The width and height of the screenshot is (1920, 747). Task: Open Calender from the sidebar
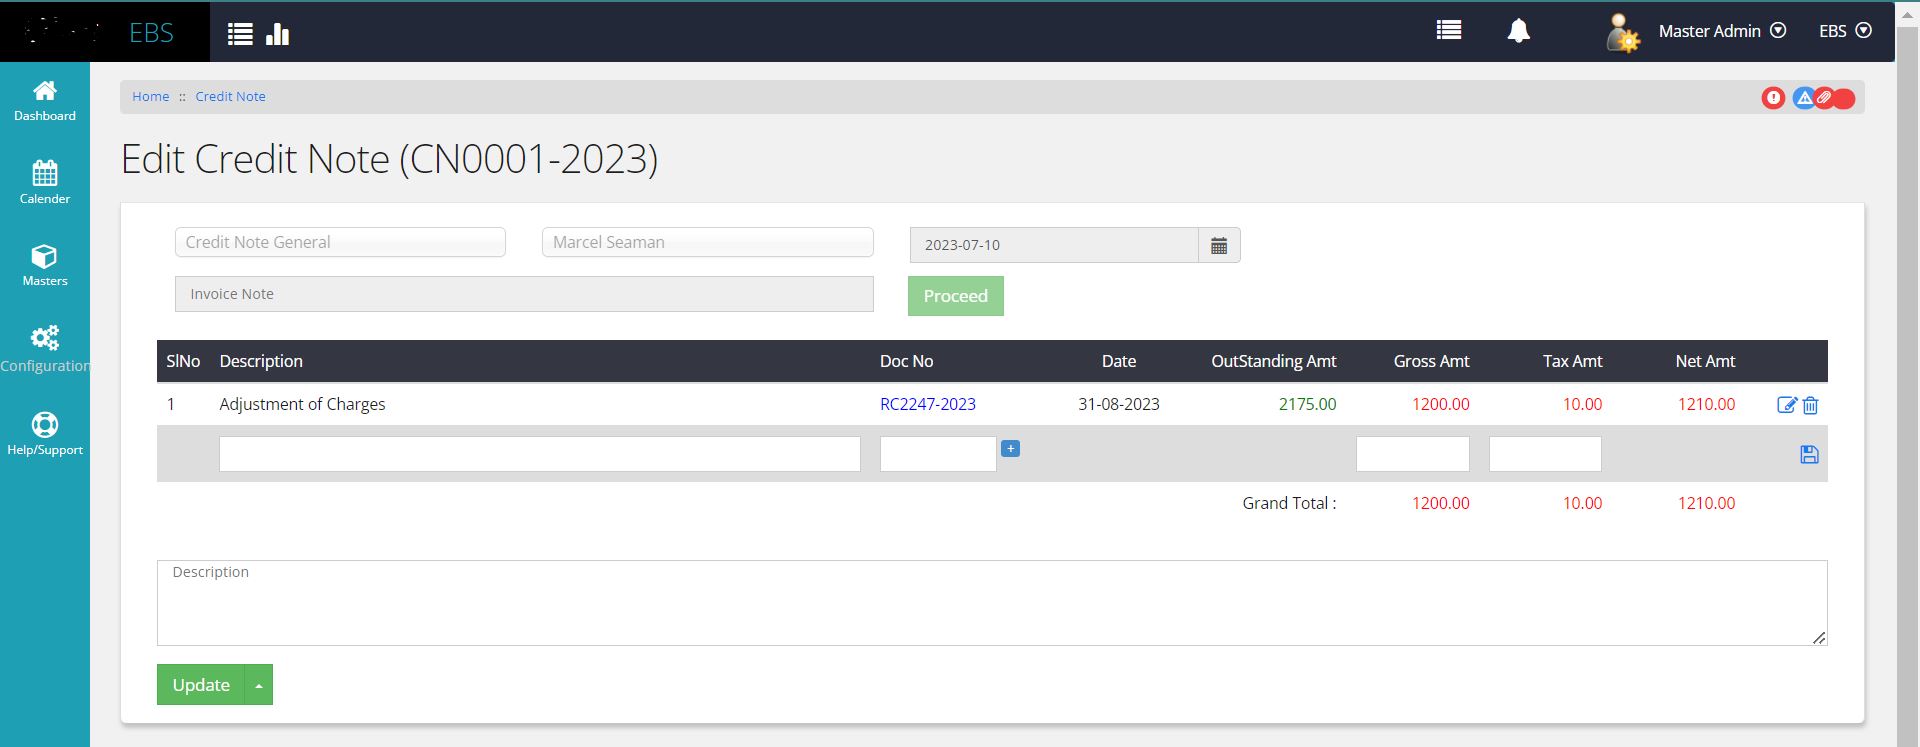click(x=45, y=183)
